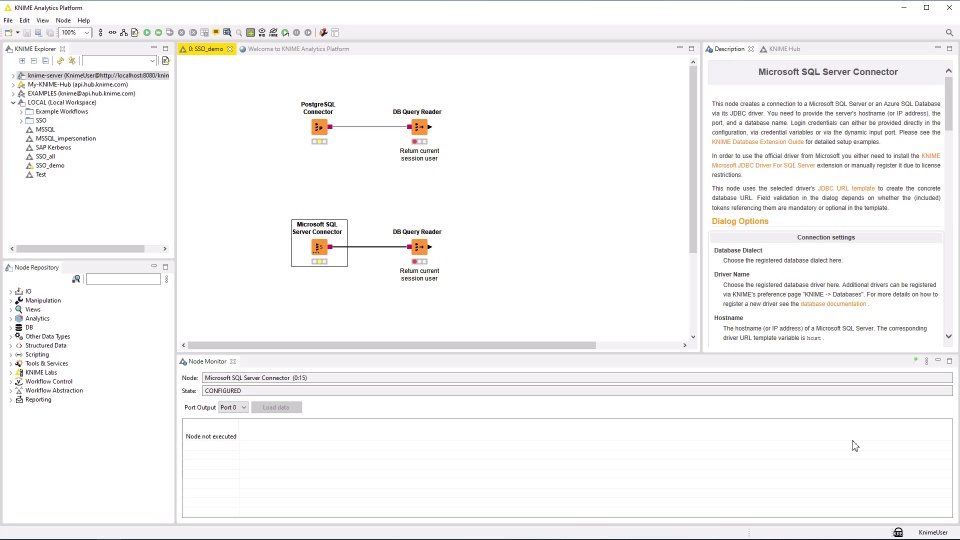Select the Microsoft SQL Server Connector node

[319, 247]
